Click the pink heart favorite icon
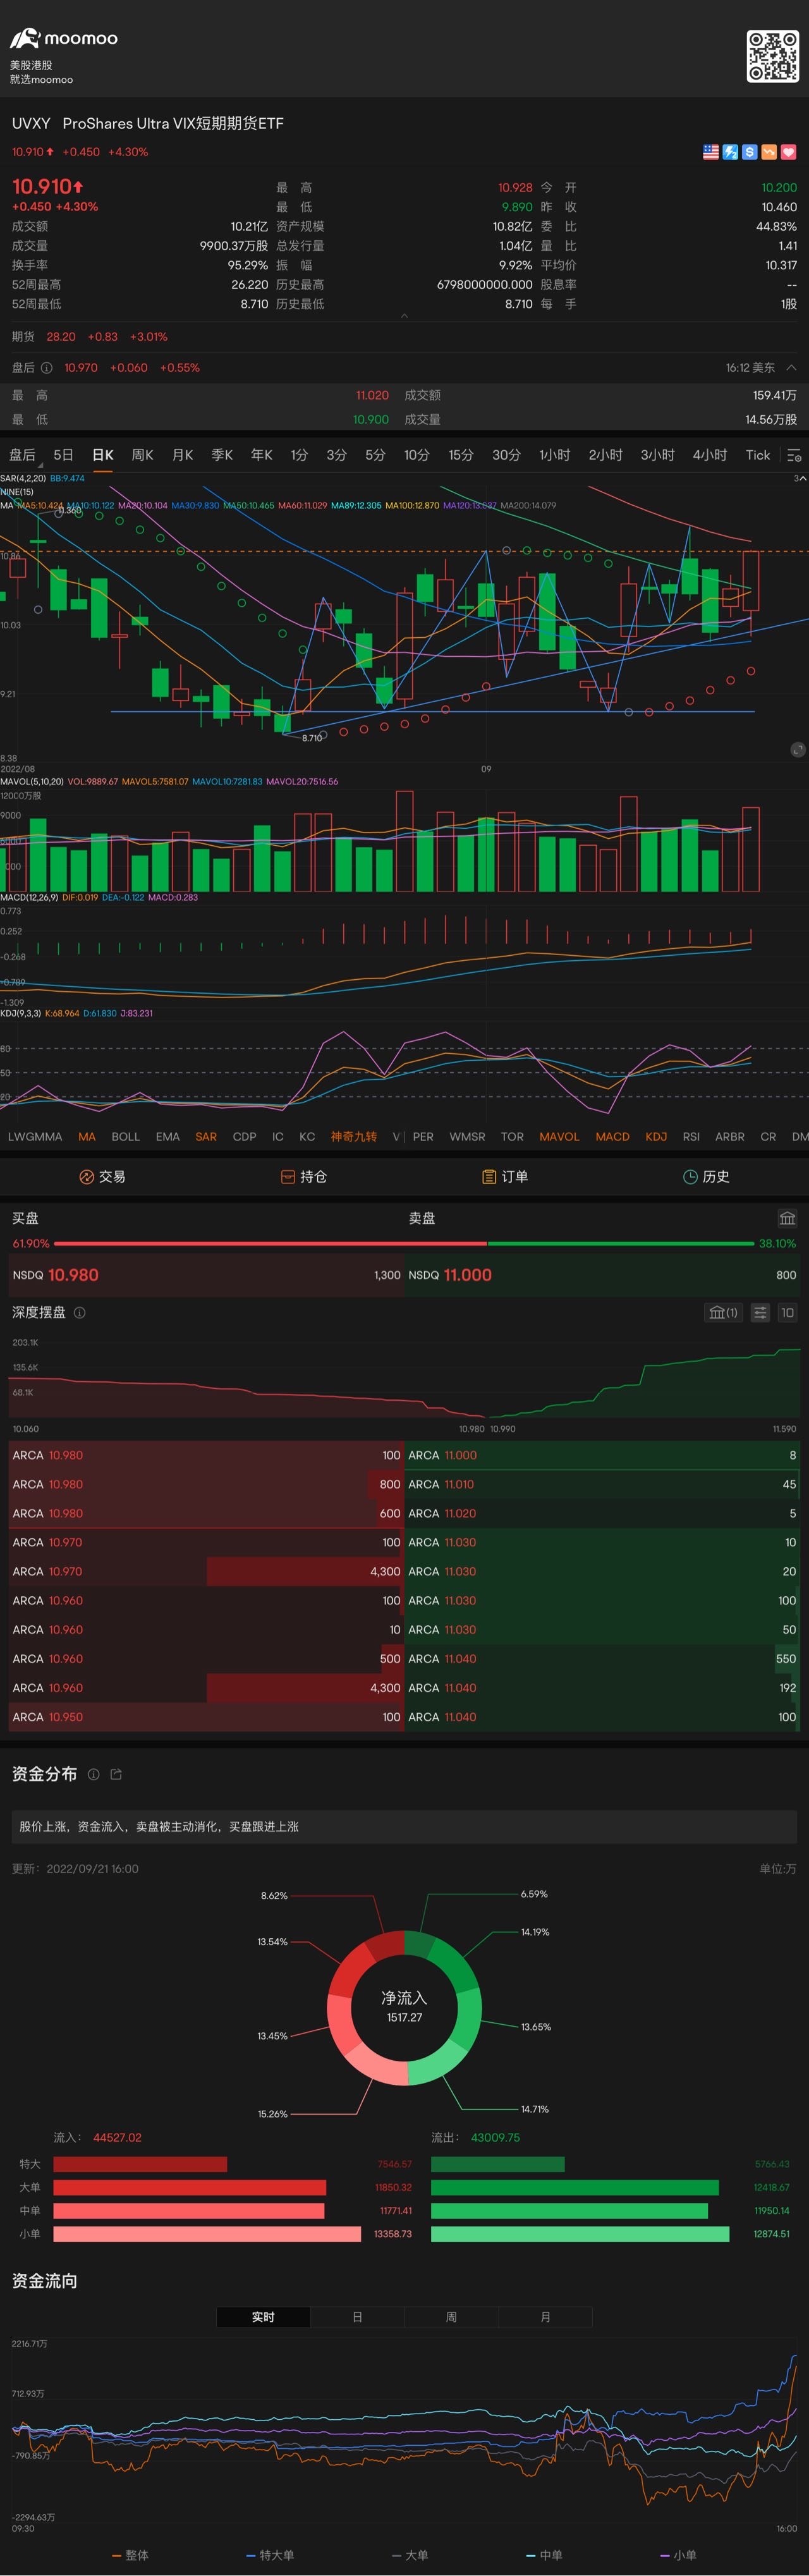This screenshot has height=2576, width=809. coord(788,152)
